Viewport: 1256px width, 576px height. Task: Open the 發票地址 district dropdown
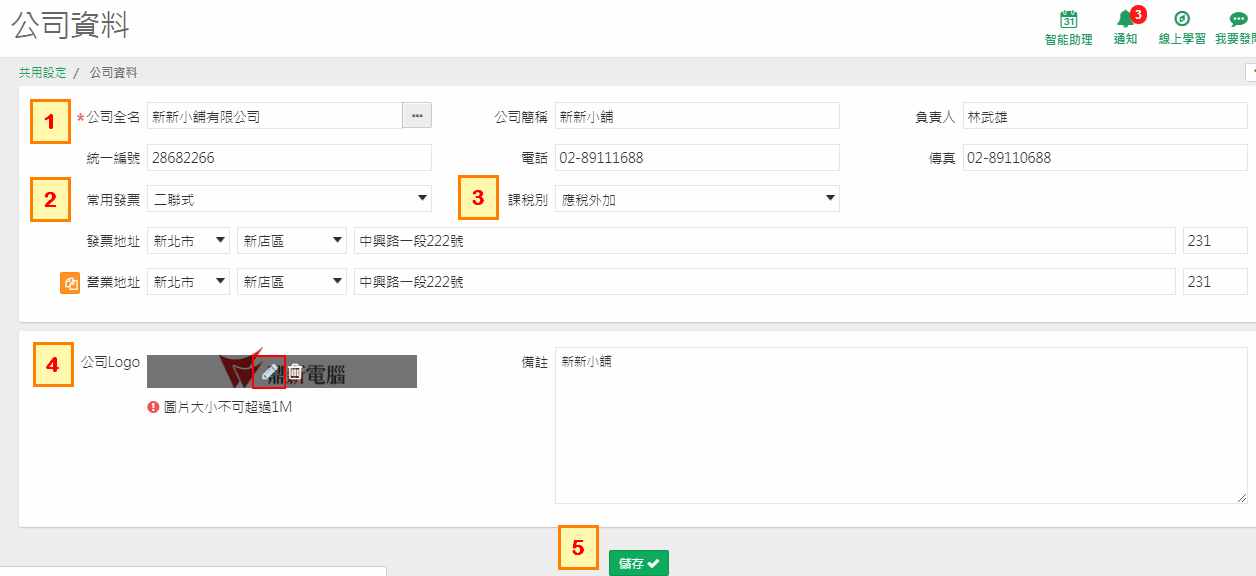[292, 241]
